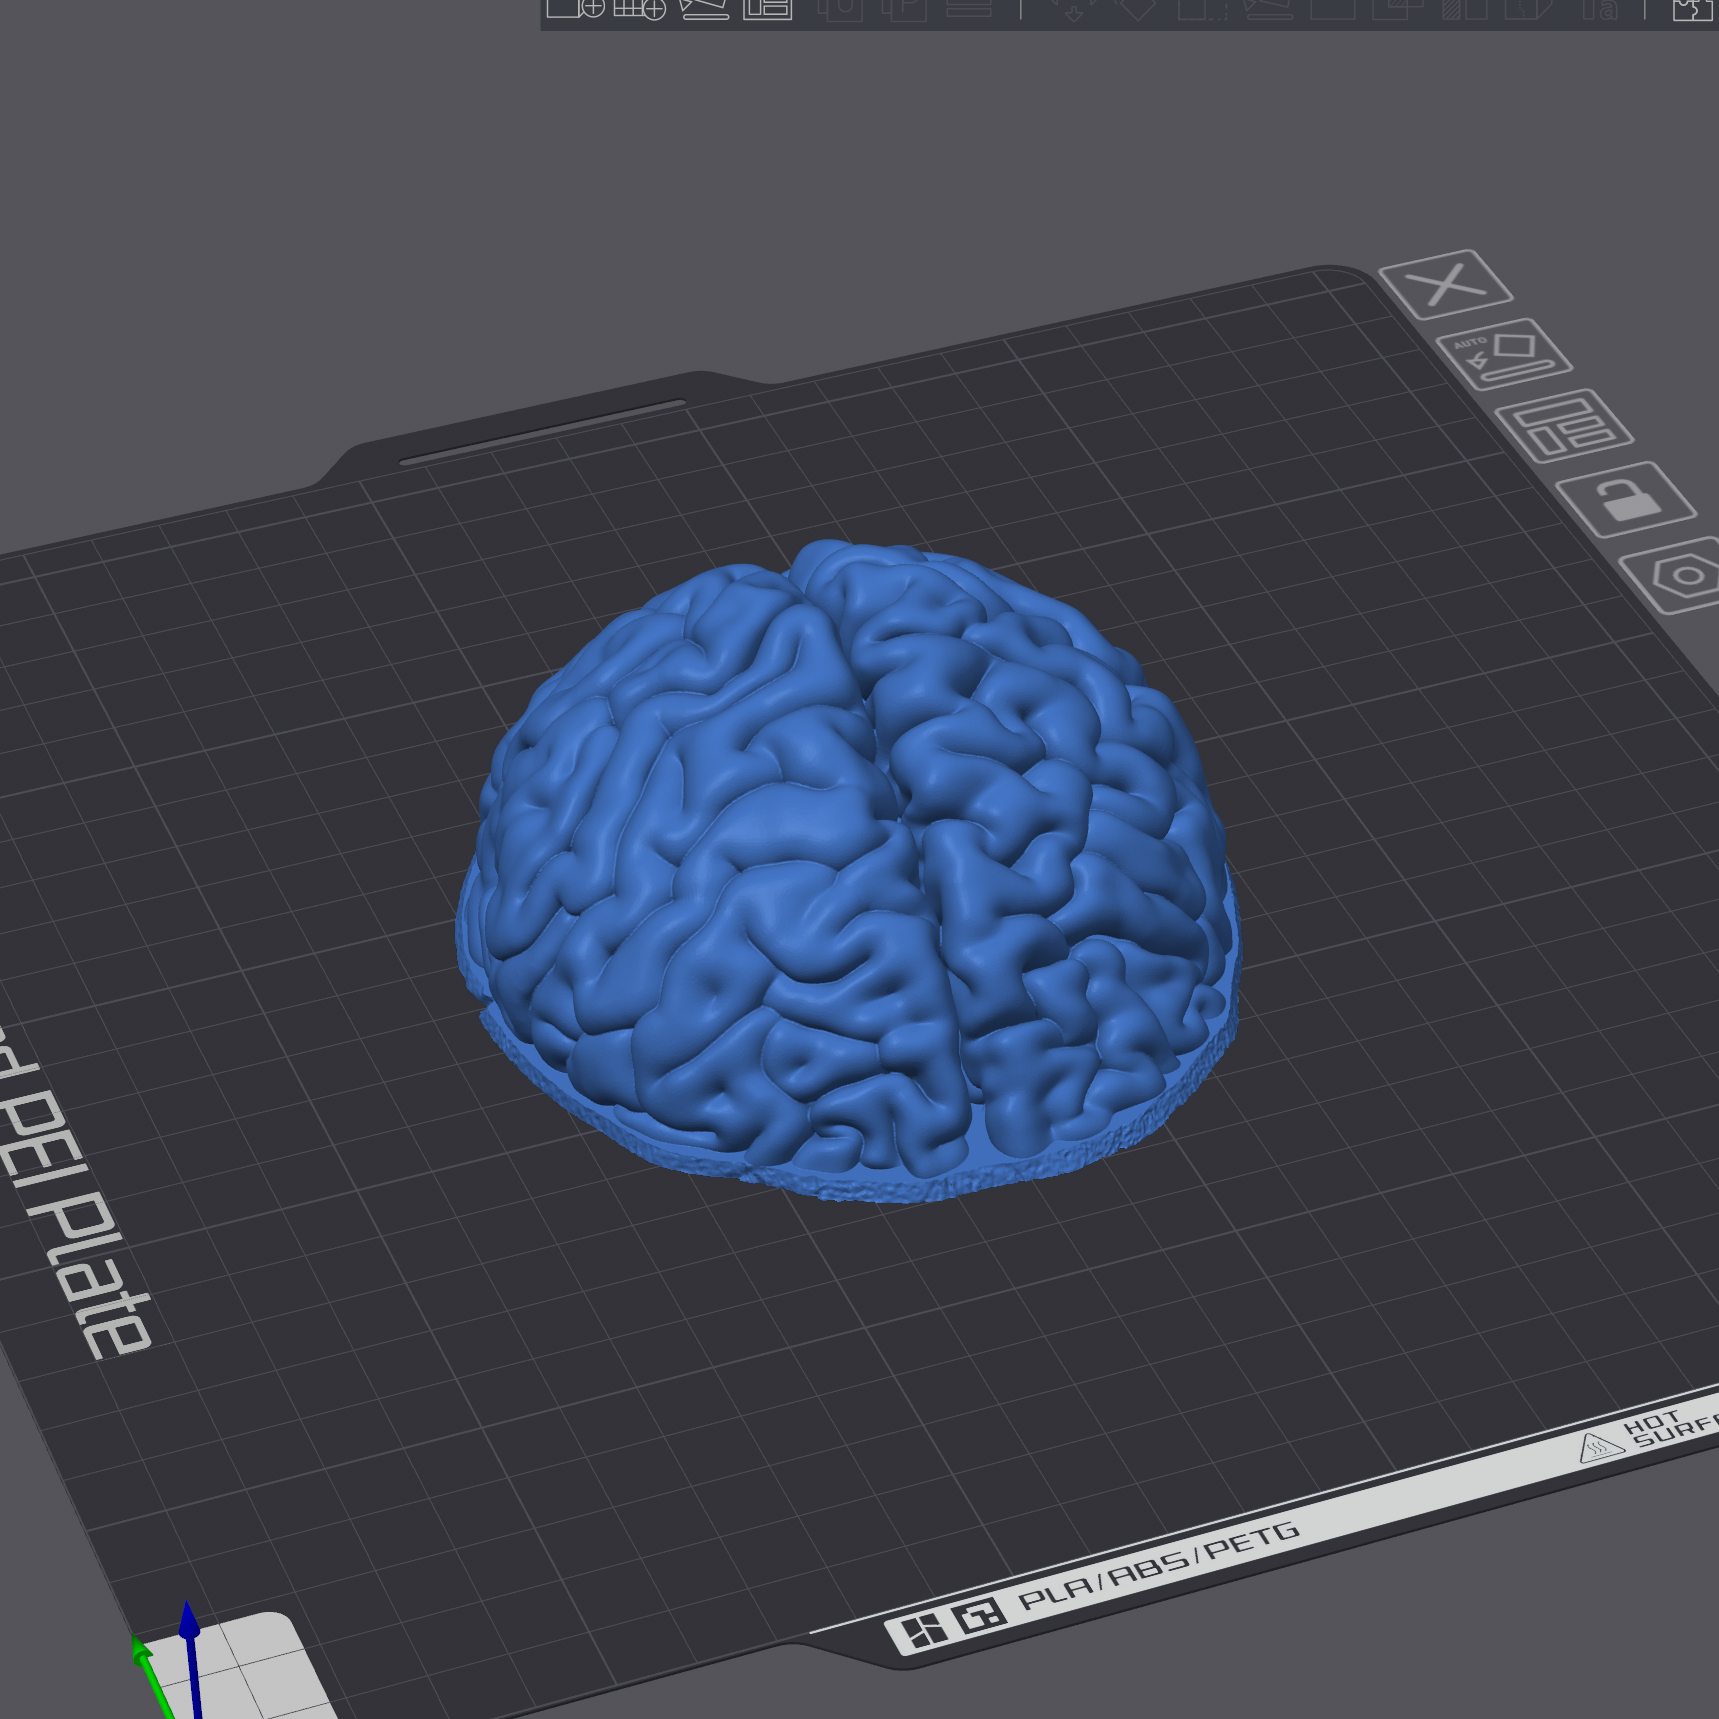
Task: Select the blue brain model
Action: point(848,870)
